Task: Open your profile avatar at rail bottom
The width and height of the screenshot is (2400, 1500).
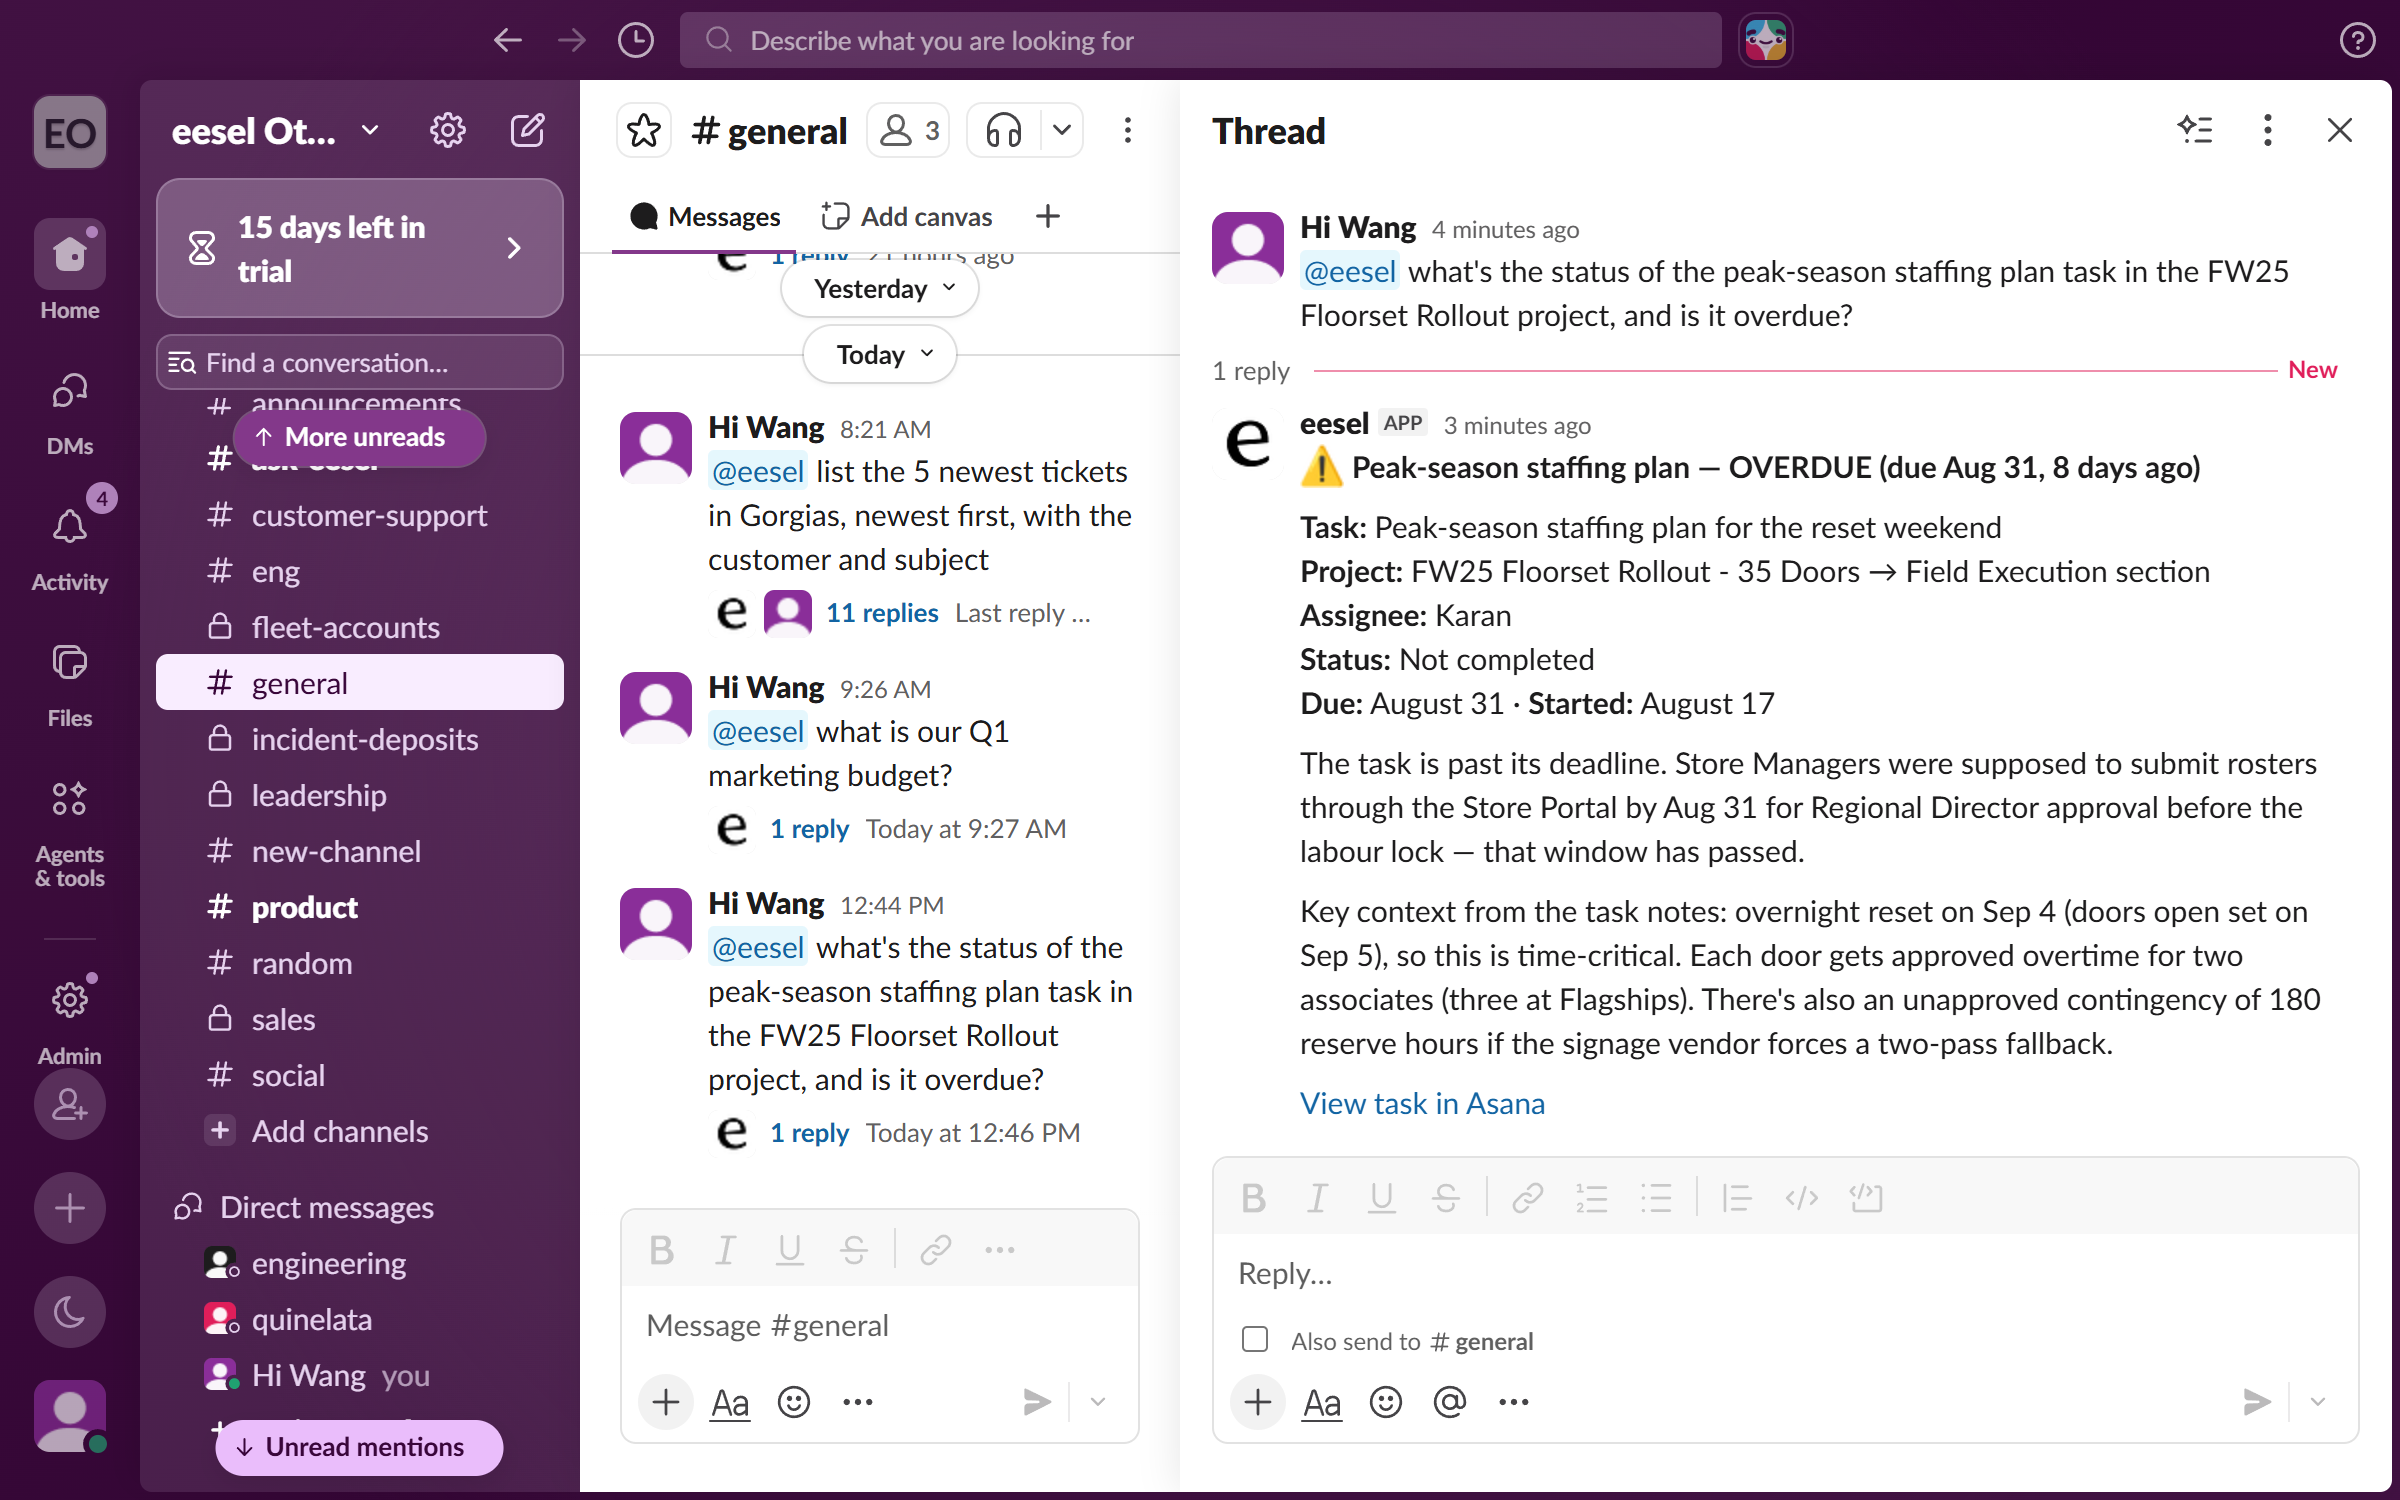Action: click(x=70, y=1416)
